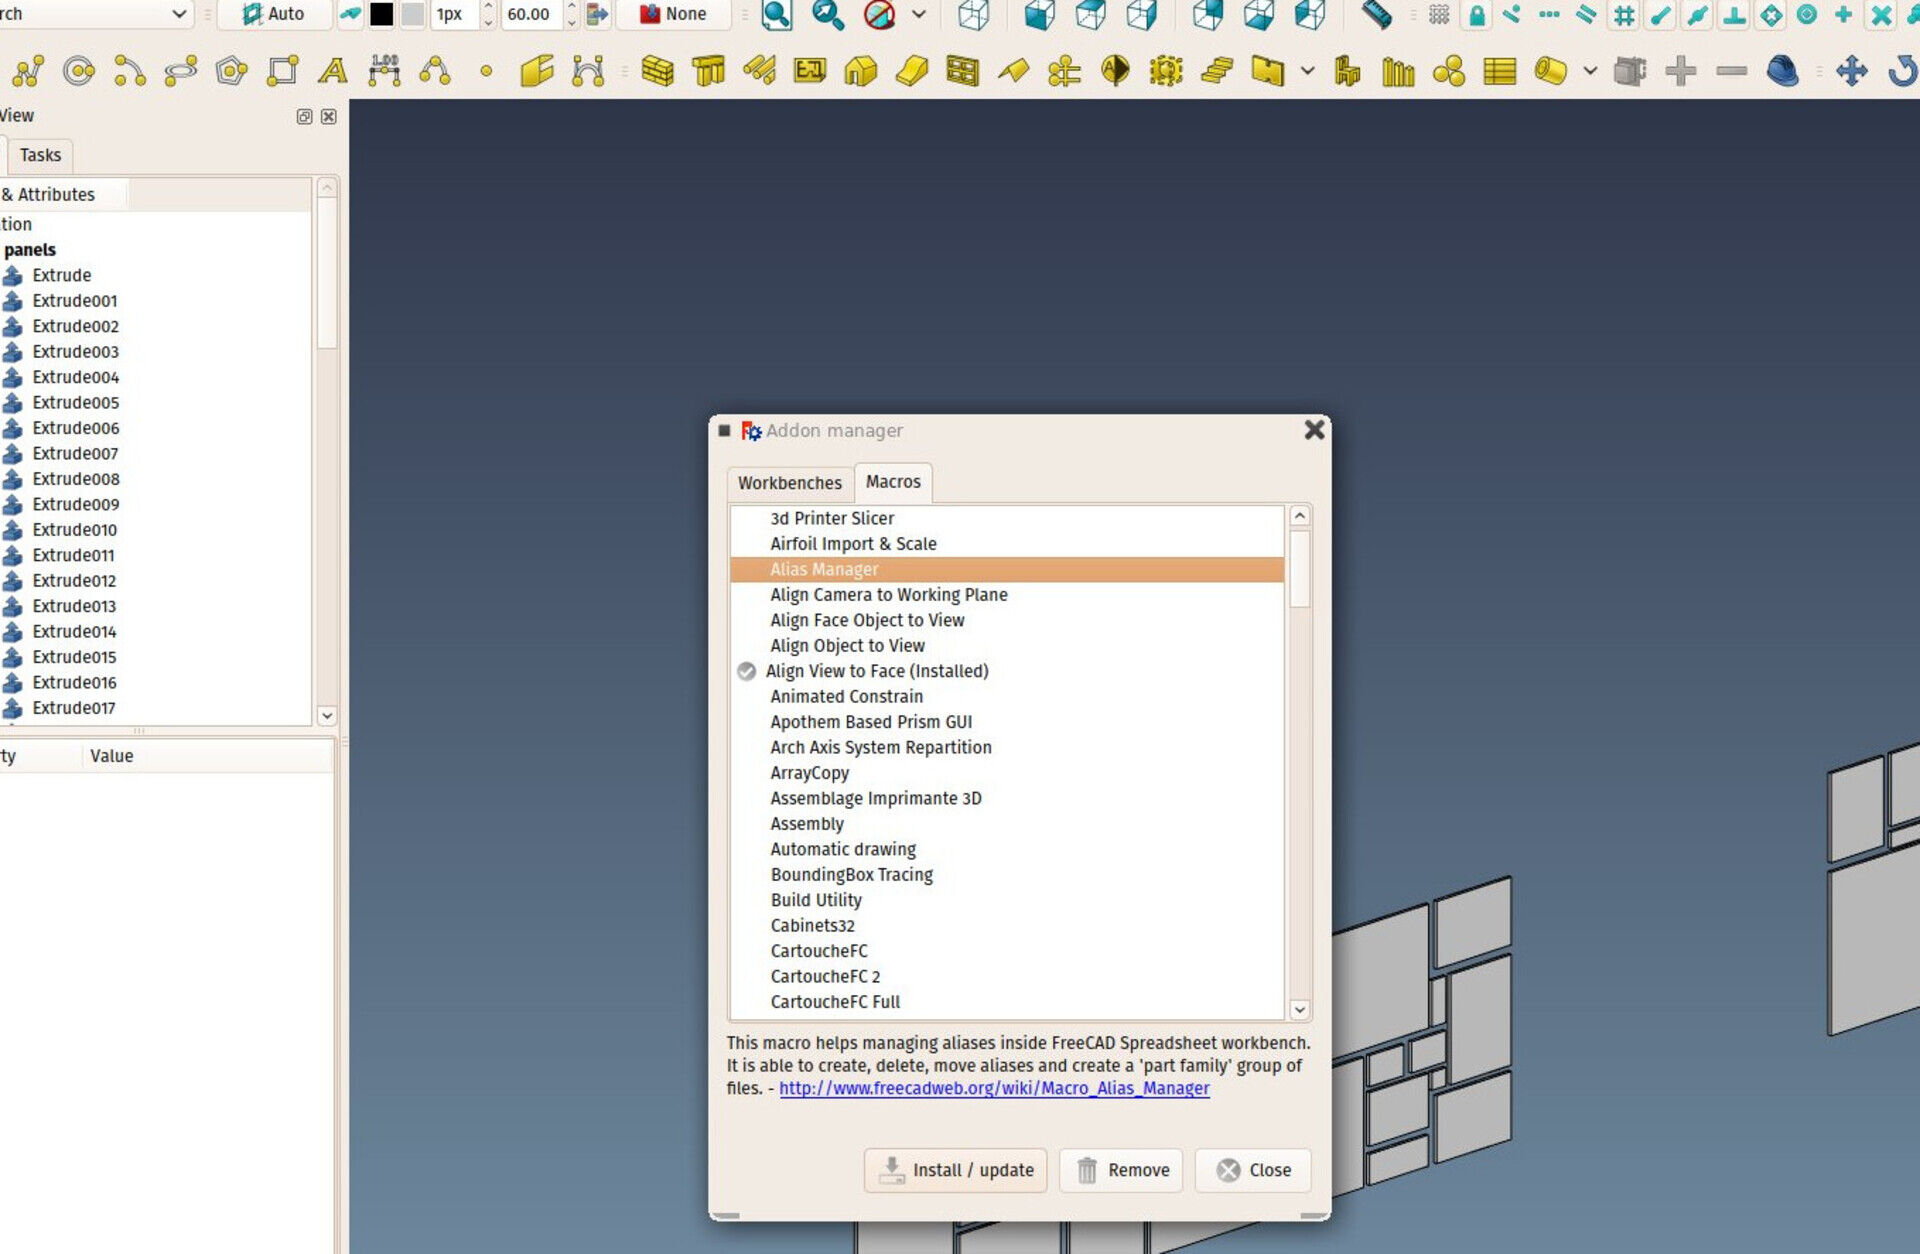Image resolution: width=1920 pixels, height=1254 pixels.
Task: Select the Arch Roof tool
Action: (x=1013, y=71)
